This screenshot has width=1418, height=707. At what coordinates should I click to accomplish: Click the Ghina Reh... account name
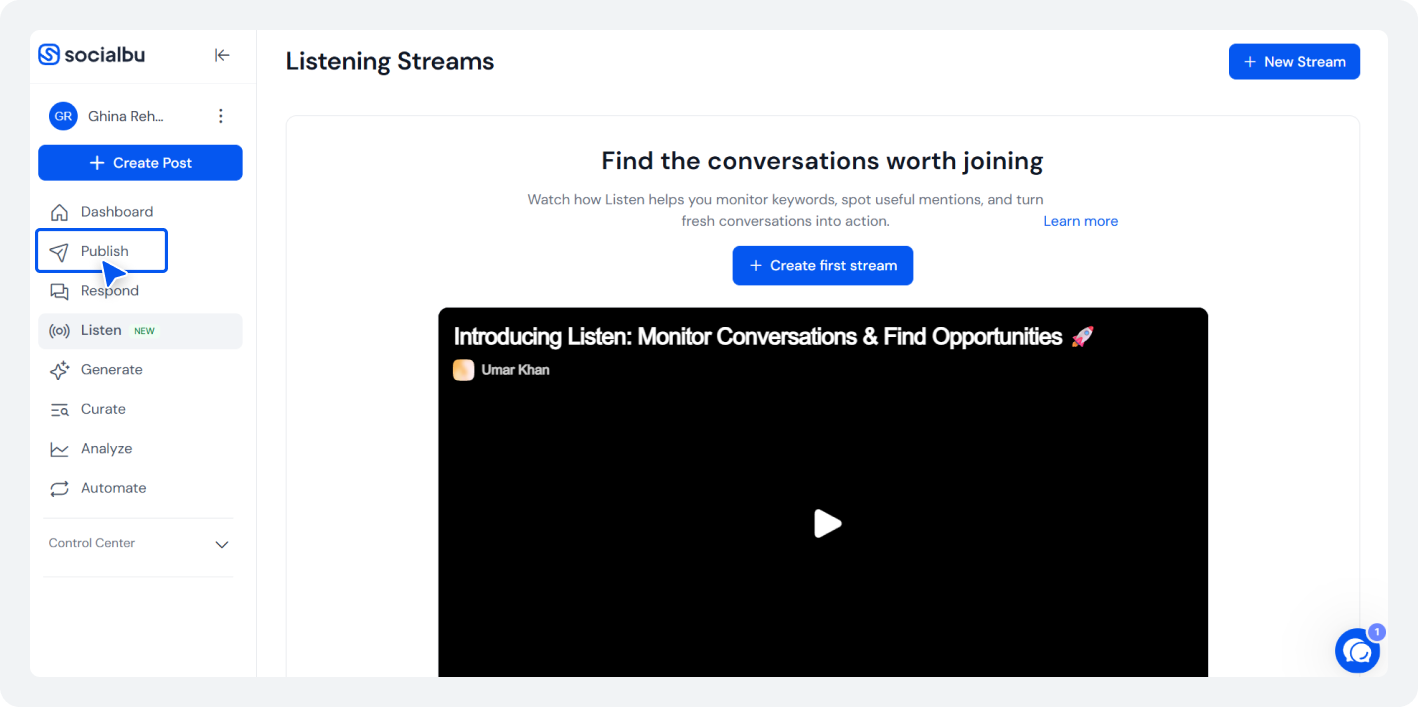click(126, 116)
